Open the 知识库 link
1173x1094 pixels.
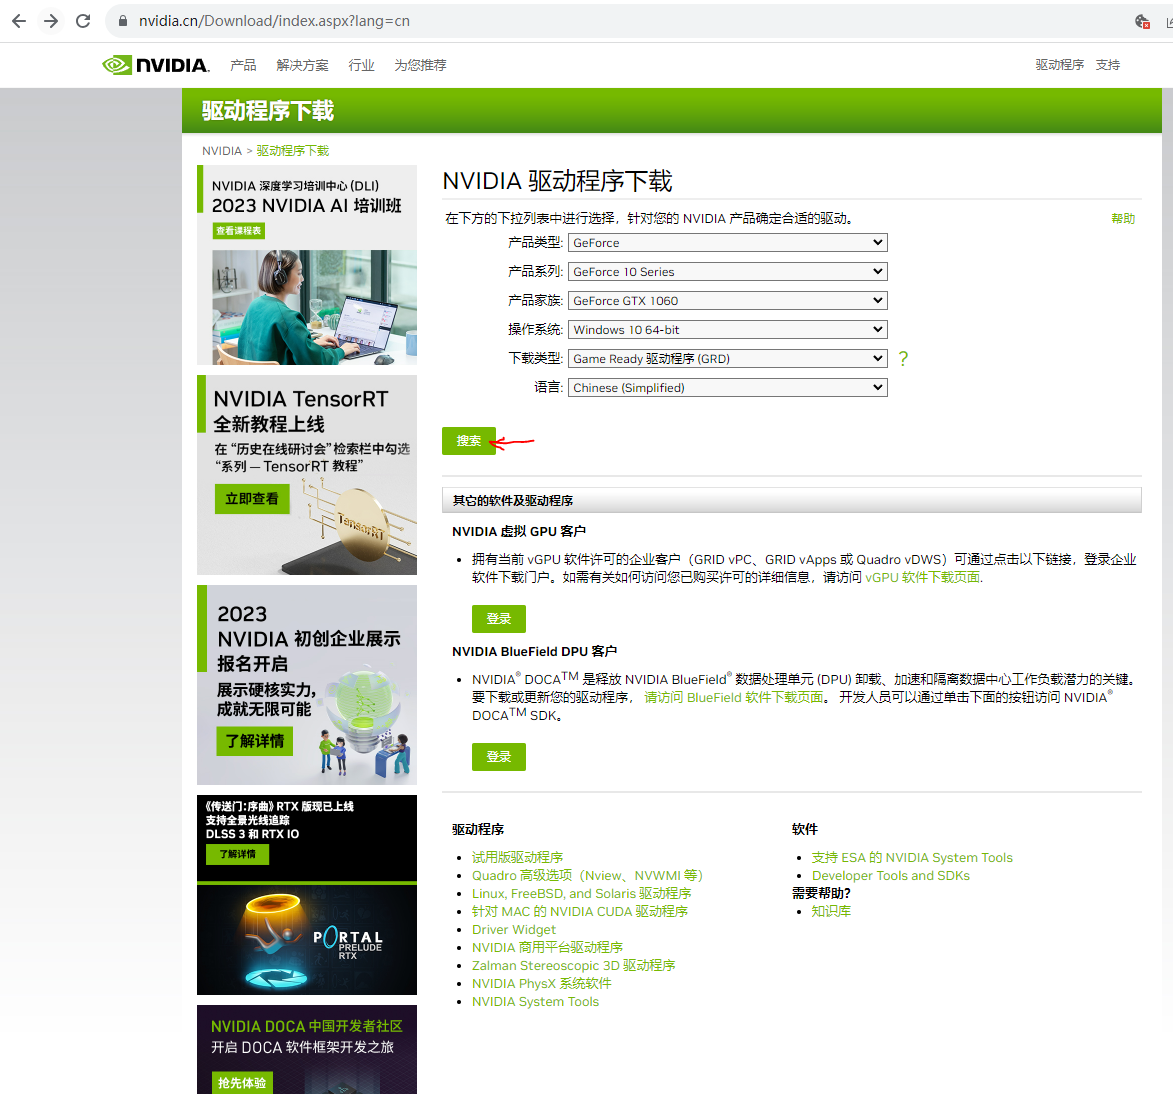831,911
